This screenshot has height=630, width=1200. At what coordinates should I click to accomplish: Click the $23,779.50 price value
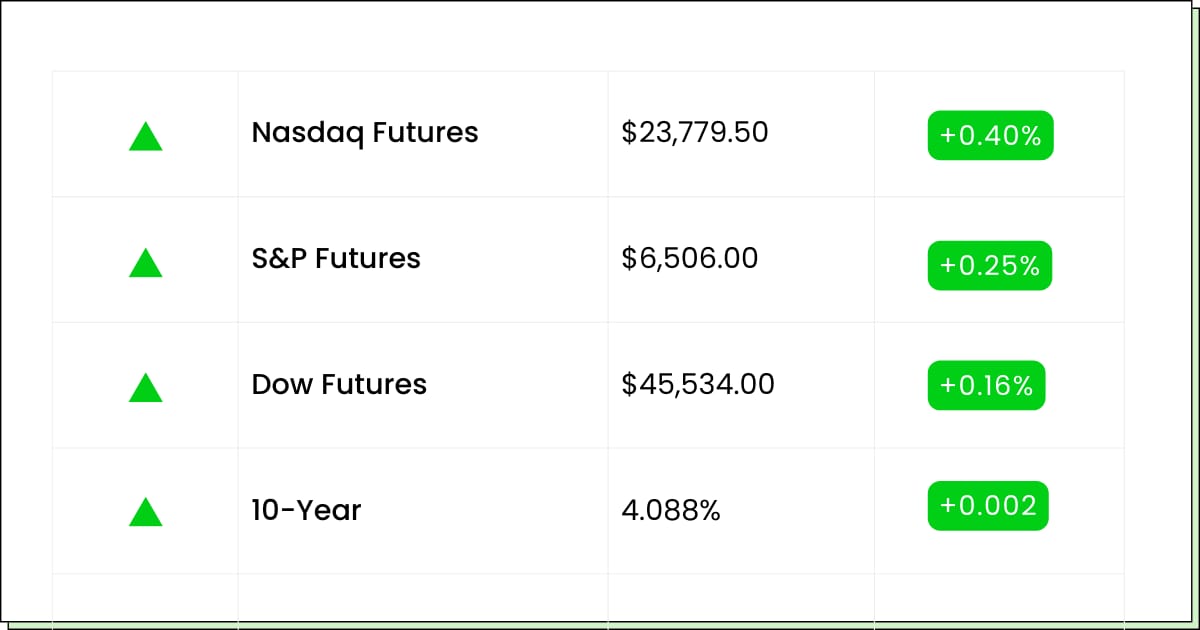695,132
